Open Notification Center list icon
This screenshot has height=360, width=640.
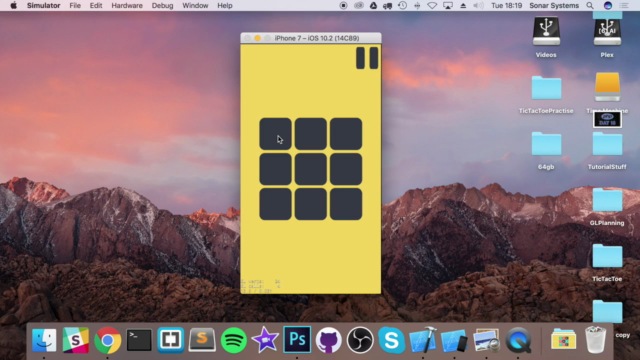click(x=624, y=6)
